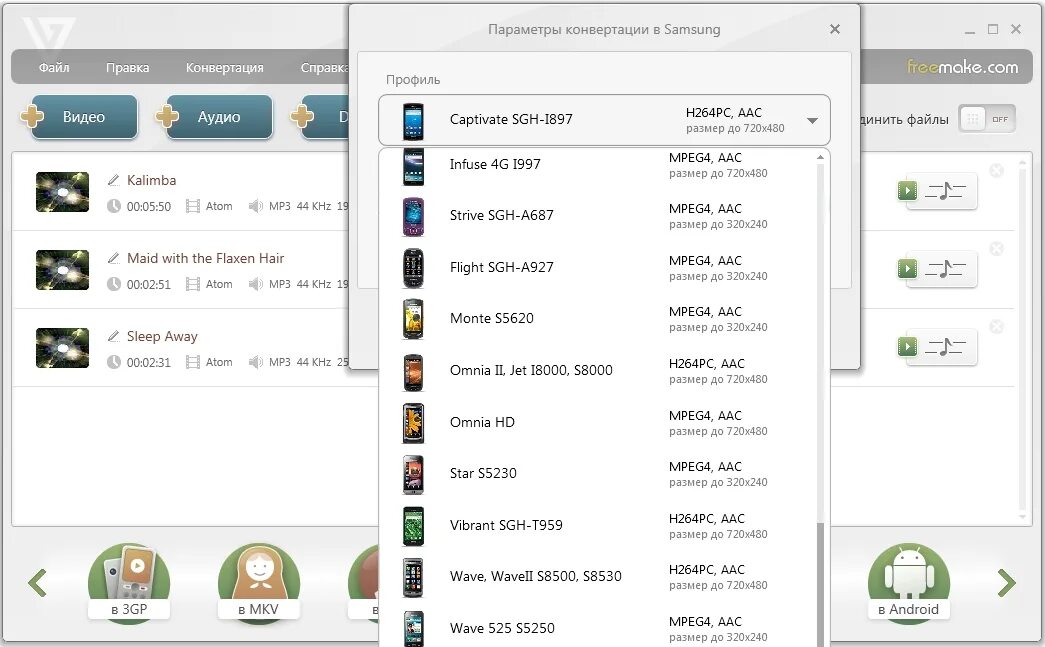
Task: Rename Sleep Away using the pencil icon
Action: (114, 336)
